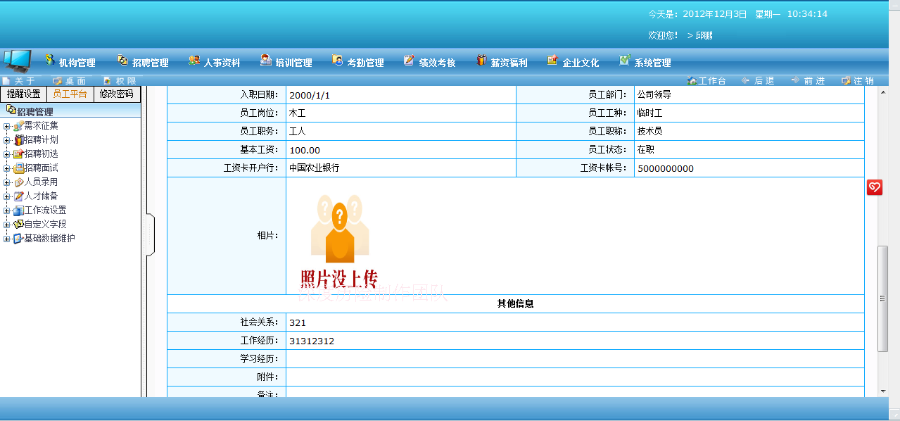Click the 关于 page icon

[x=6, y=81]
